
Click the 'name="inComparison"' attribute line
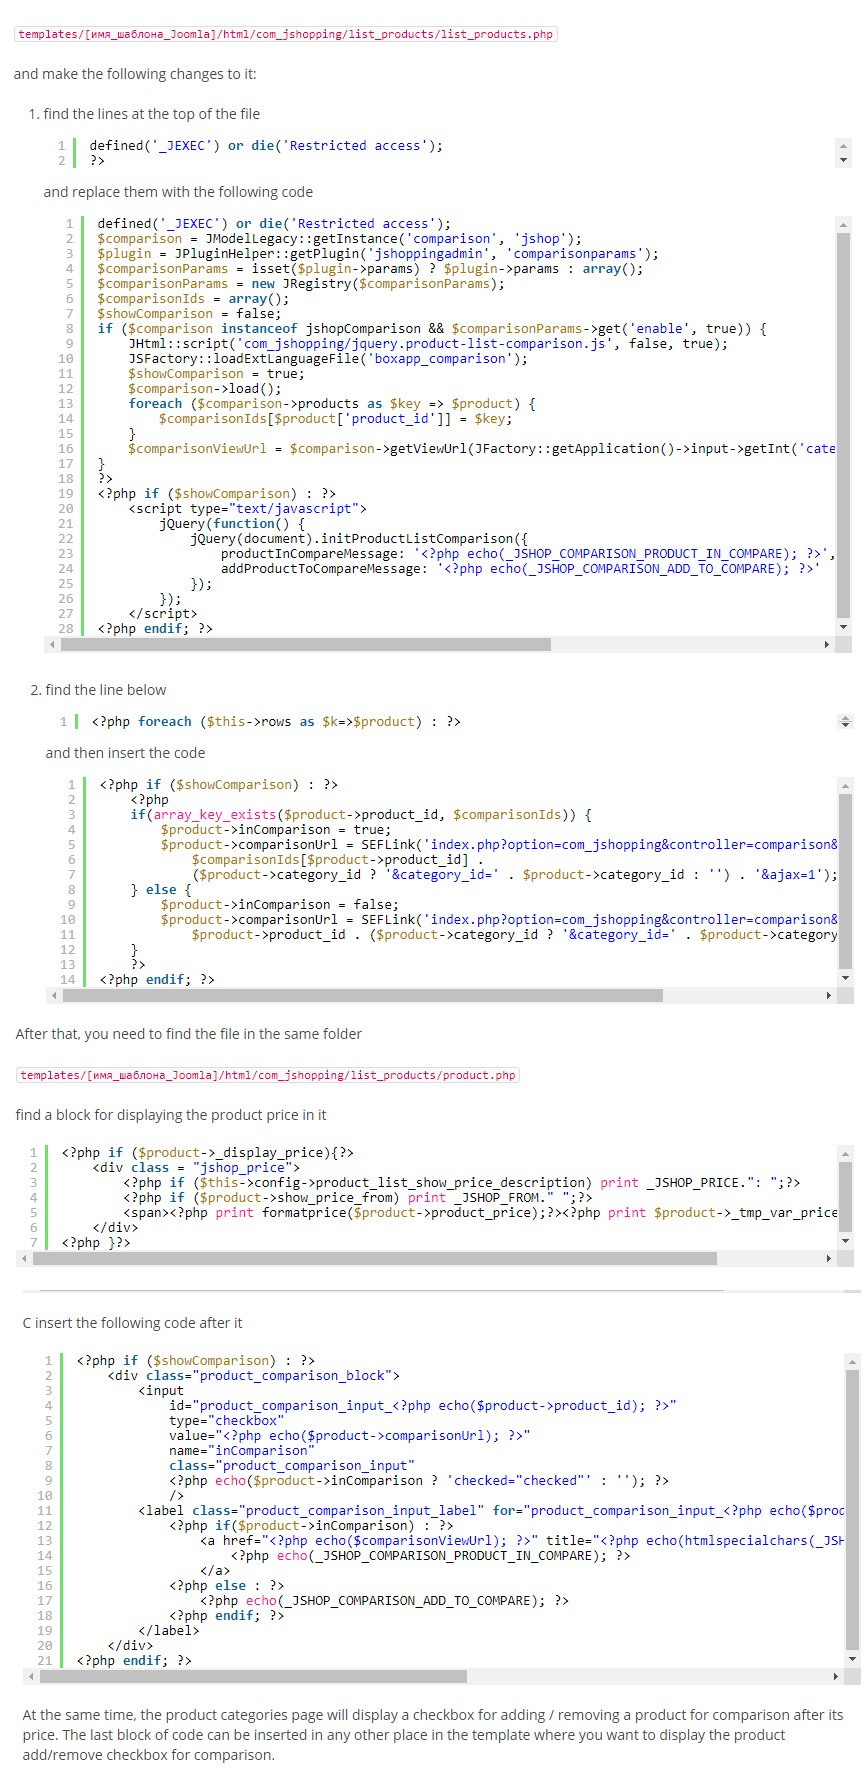(242, 1451)
